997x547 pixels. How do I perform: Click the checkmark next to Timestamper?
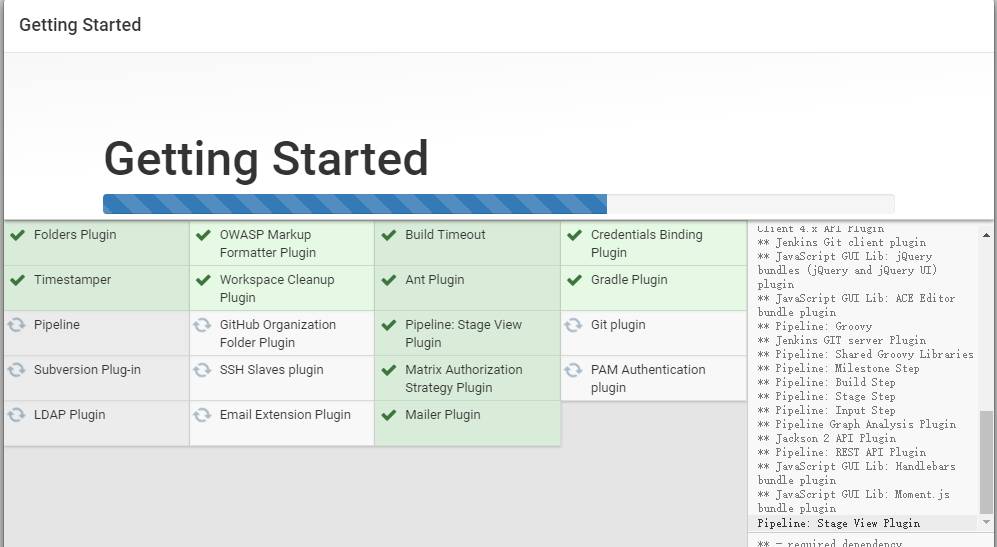(17, 280)
